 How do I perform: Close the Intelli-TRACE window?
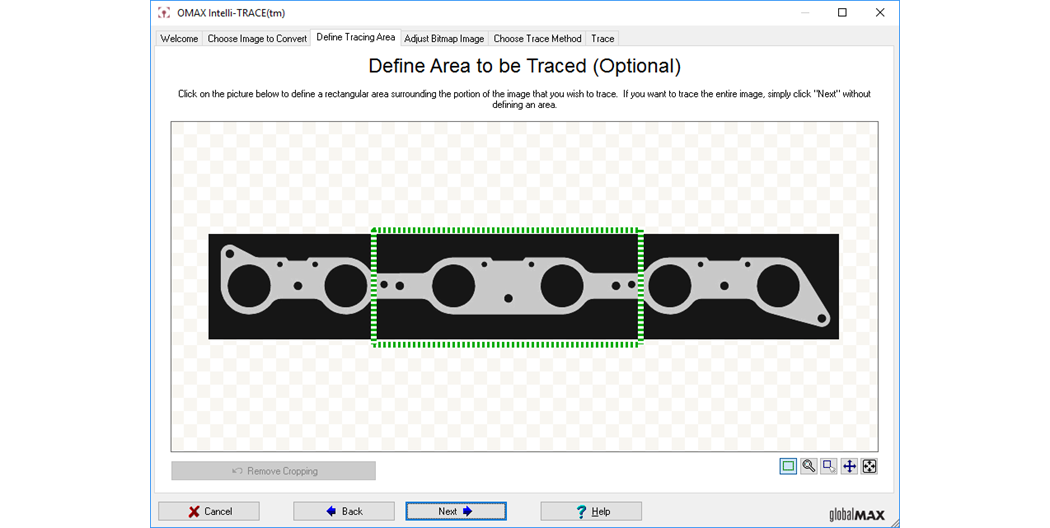pos(880,13)
